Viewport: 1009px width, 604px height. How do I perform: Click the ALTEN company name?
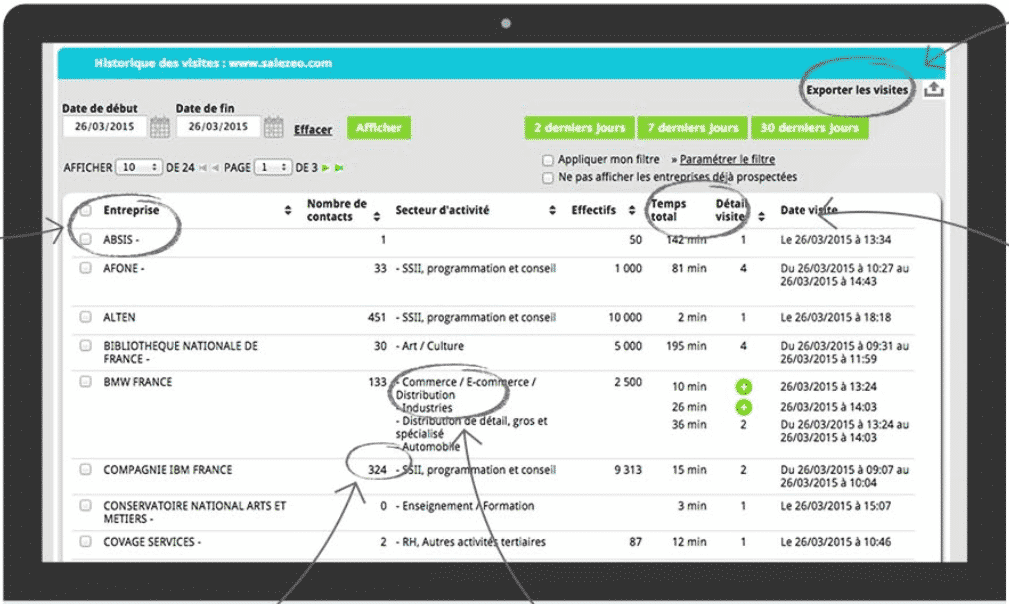(119, 317)
